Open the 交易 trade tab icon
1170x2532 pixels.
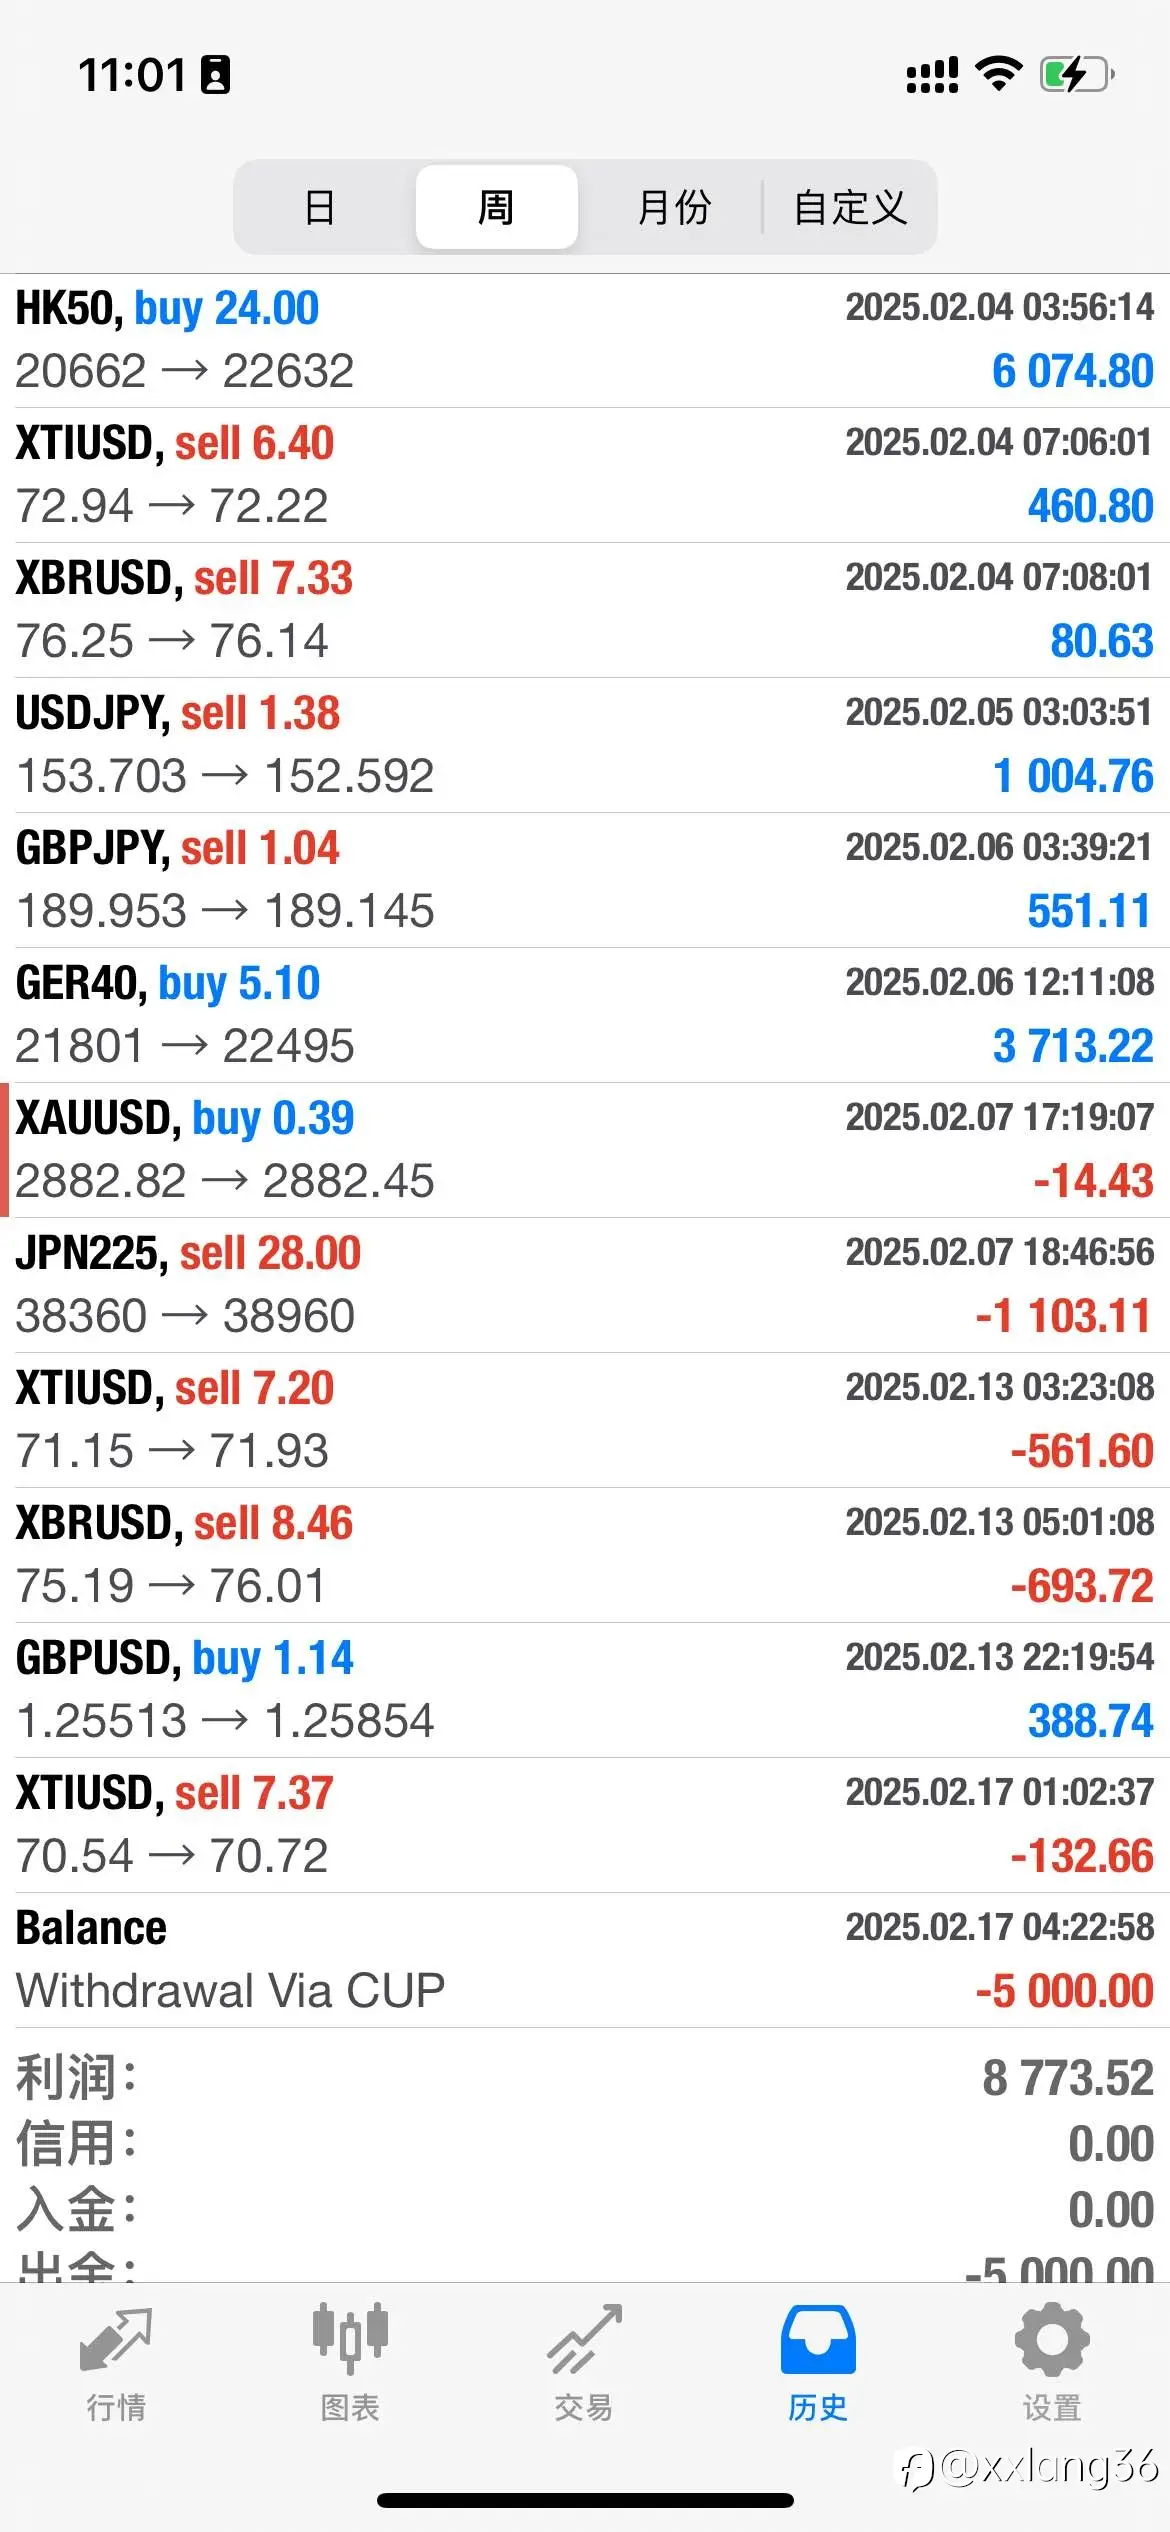(x=584, y=2341)
